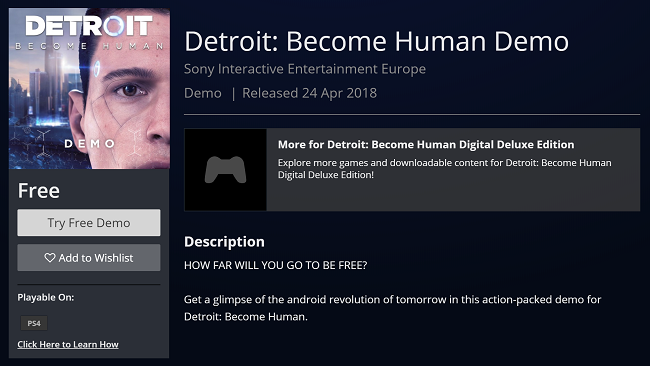Click the Explore more games description text
Viewport: 650px width, 366px height.
pyautogui.click(x=444, y=169)
